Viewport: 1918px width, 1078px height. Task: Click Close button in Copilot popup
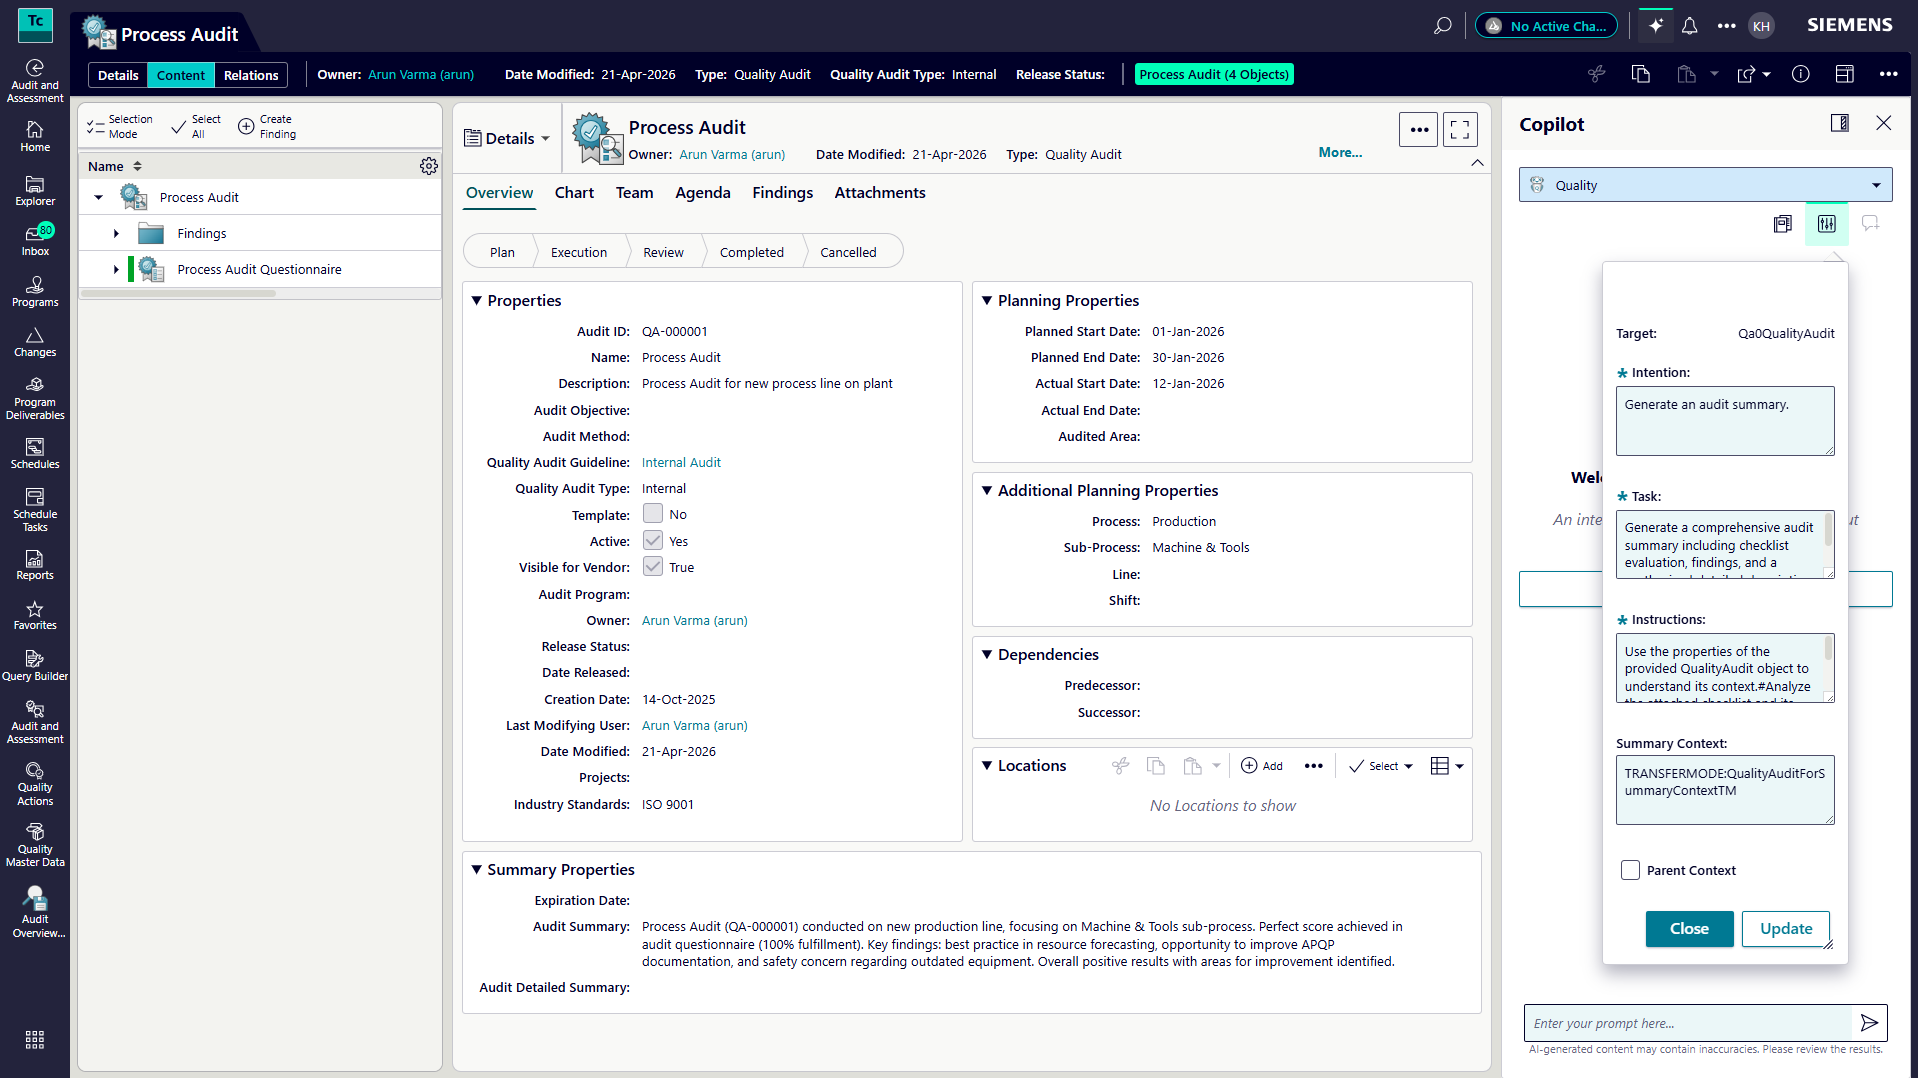[1689, 928]
